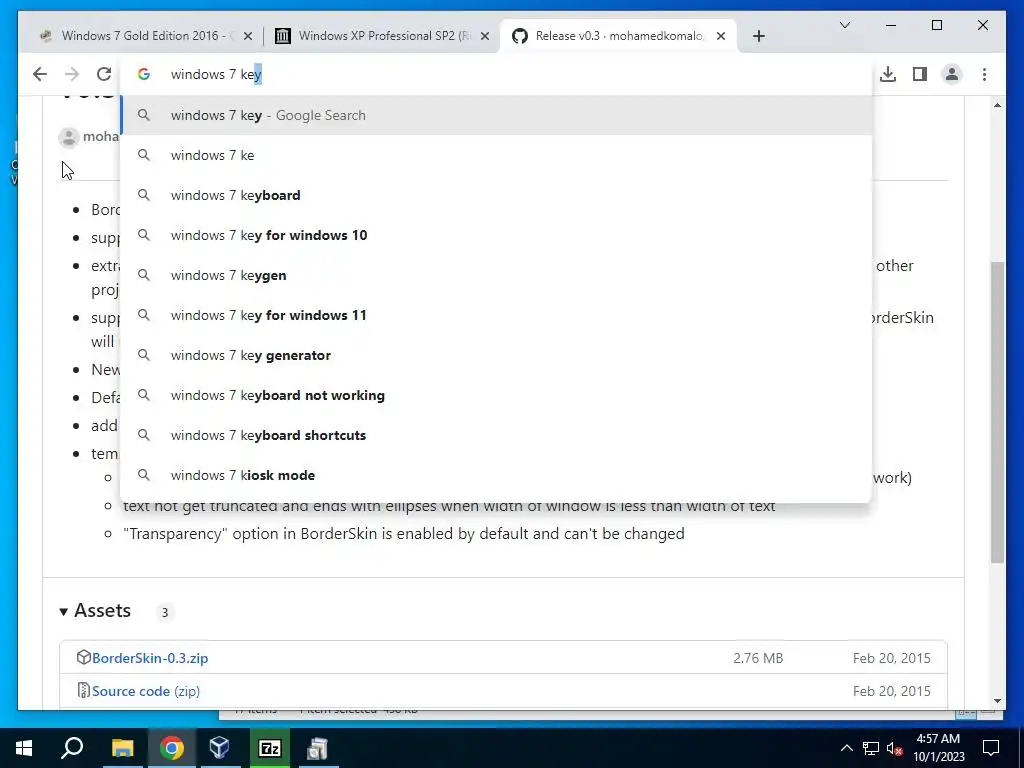Image resolution: width=1024 pixels, height=768 pixels.
Task: Choose 'windows 7 key generator' suggestion
Action: (x=496, y=355)
